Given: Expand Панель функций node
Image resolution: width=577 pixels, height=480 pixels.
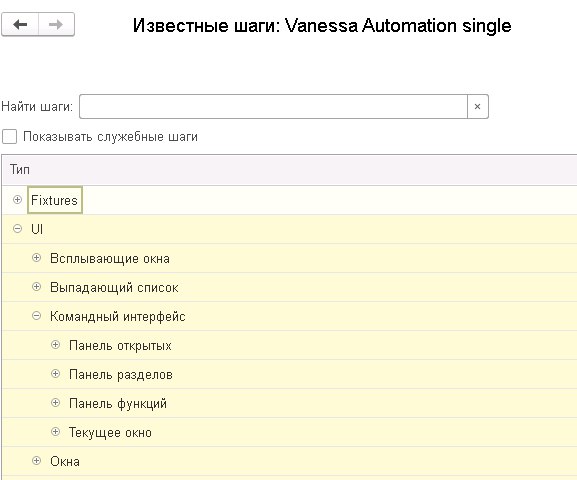Looking at the screenshot, I should [55, 402].
